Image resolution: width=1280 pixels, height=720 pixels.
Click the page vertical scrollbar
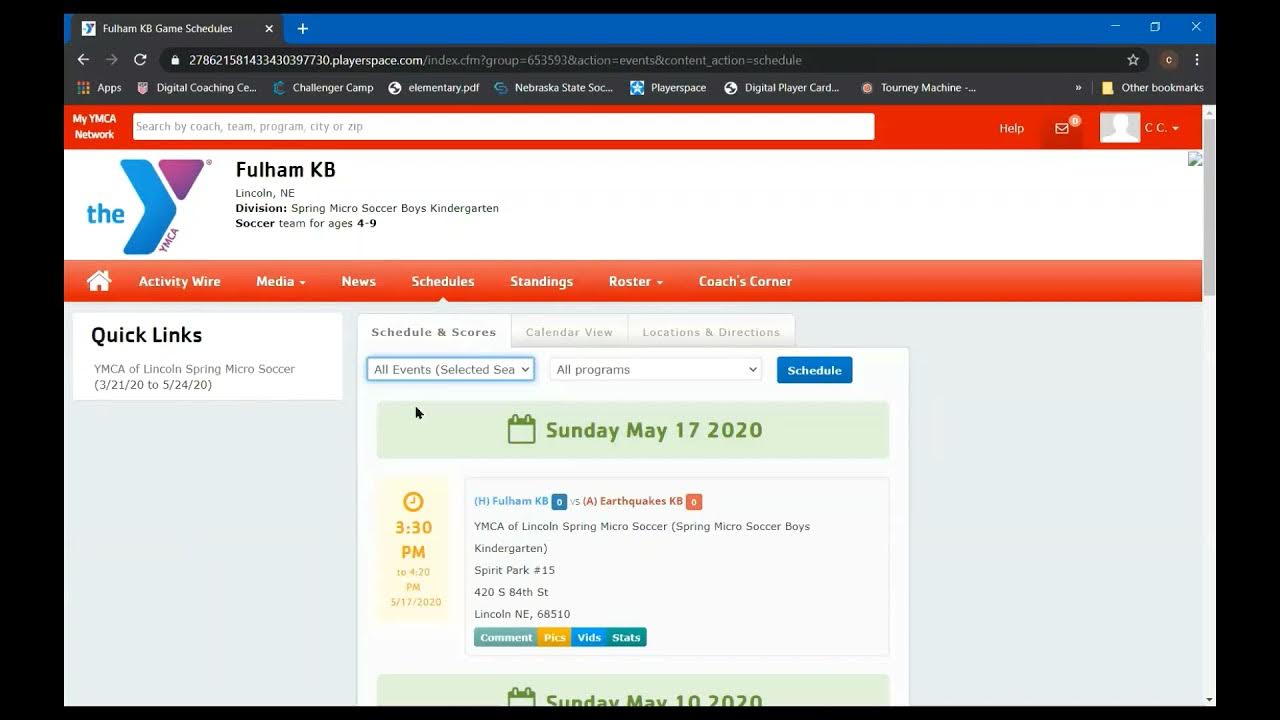pos(1209,205)
